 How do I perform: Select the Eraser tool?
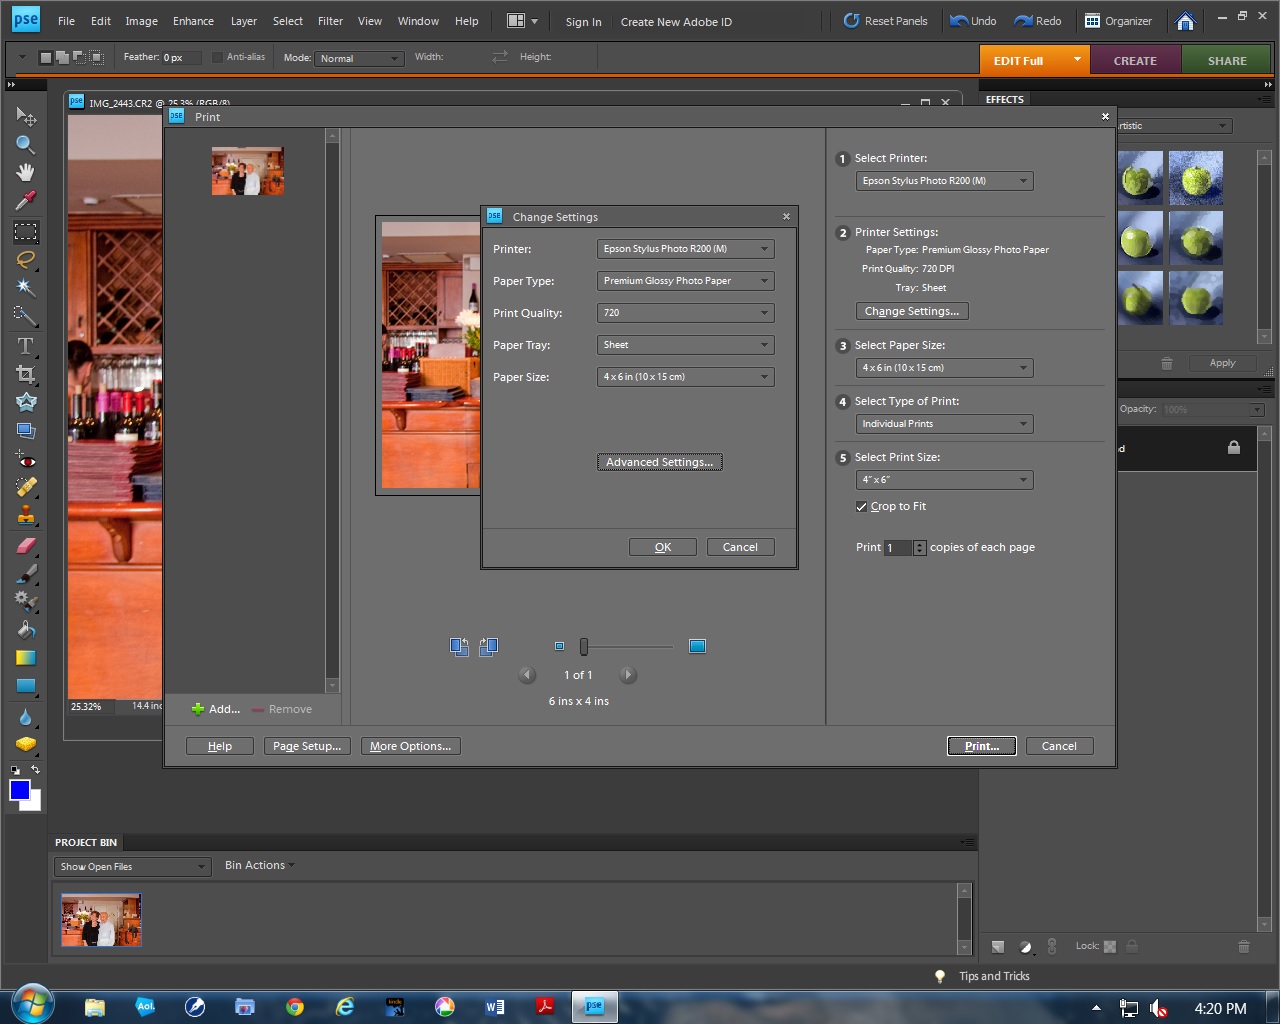point(25,546)
